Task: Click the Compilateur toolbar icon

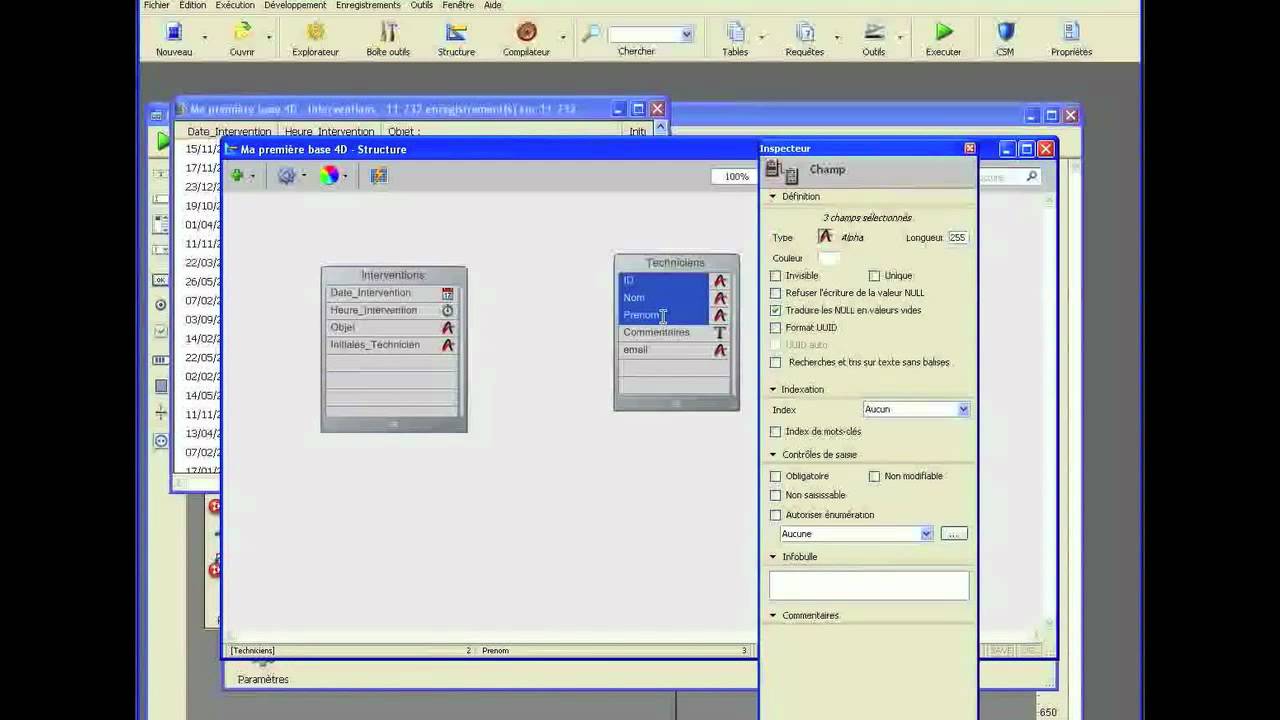Action: point(526,32)
